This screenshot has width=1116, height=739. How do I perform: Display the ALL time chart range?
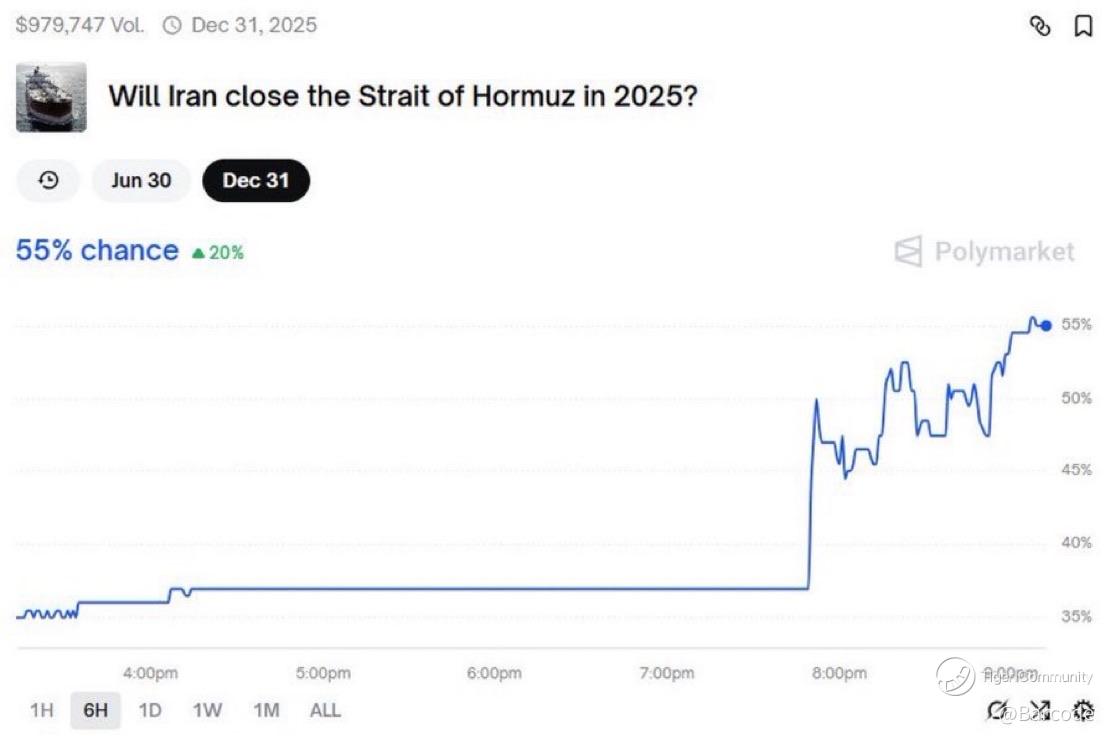325,711
